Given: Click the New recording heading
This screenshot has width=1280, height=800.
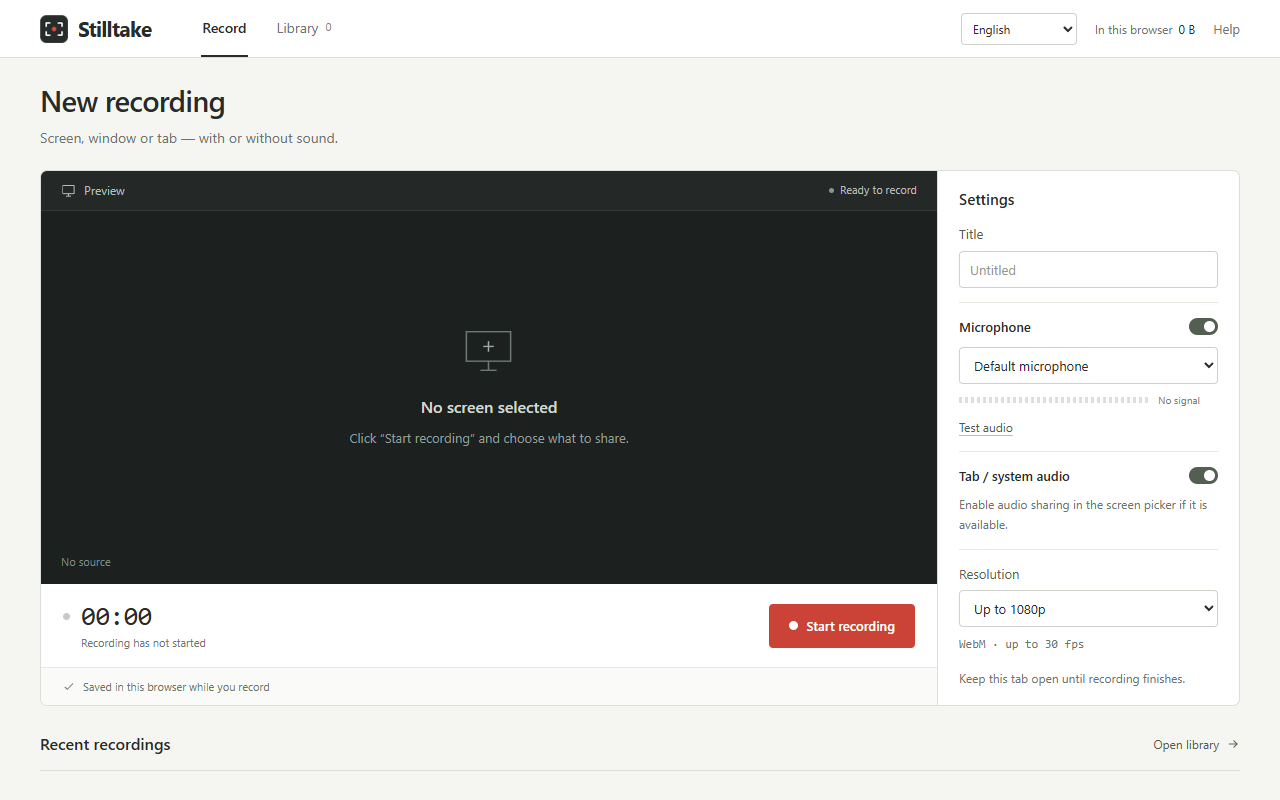Looking at the screenshot, I should (133, 102).
